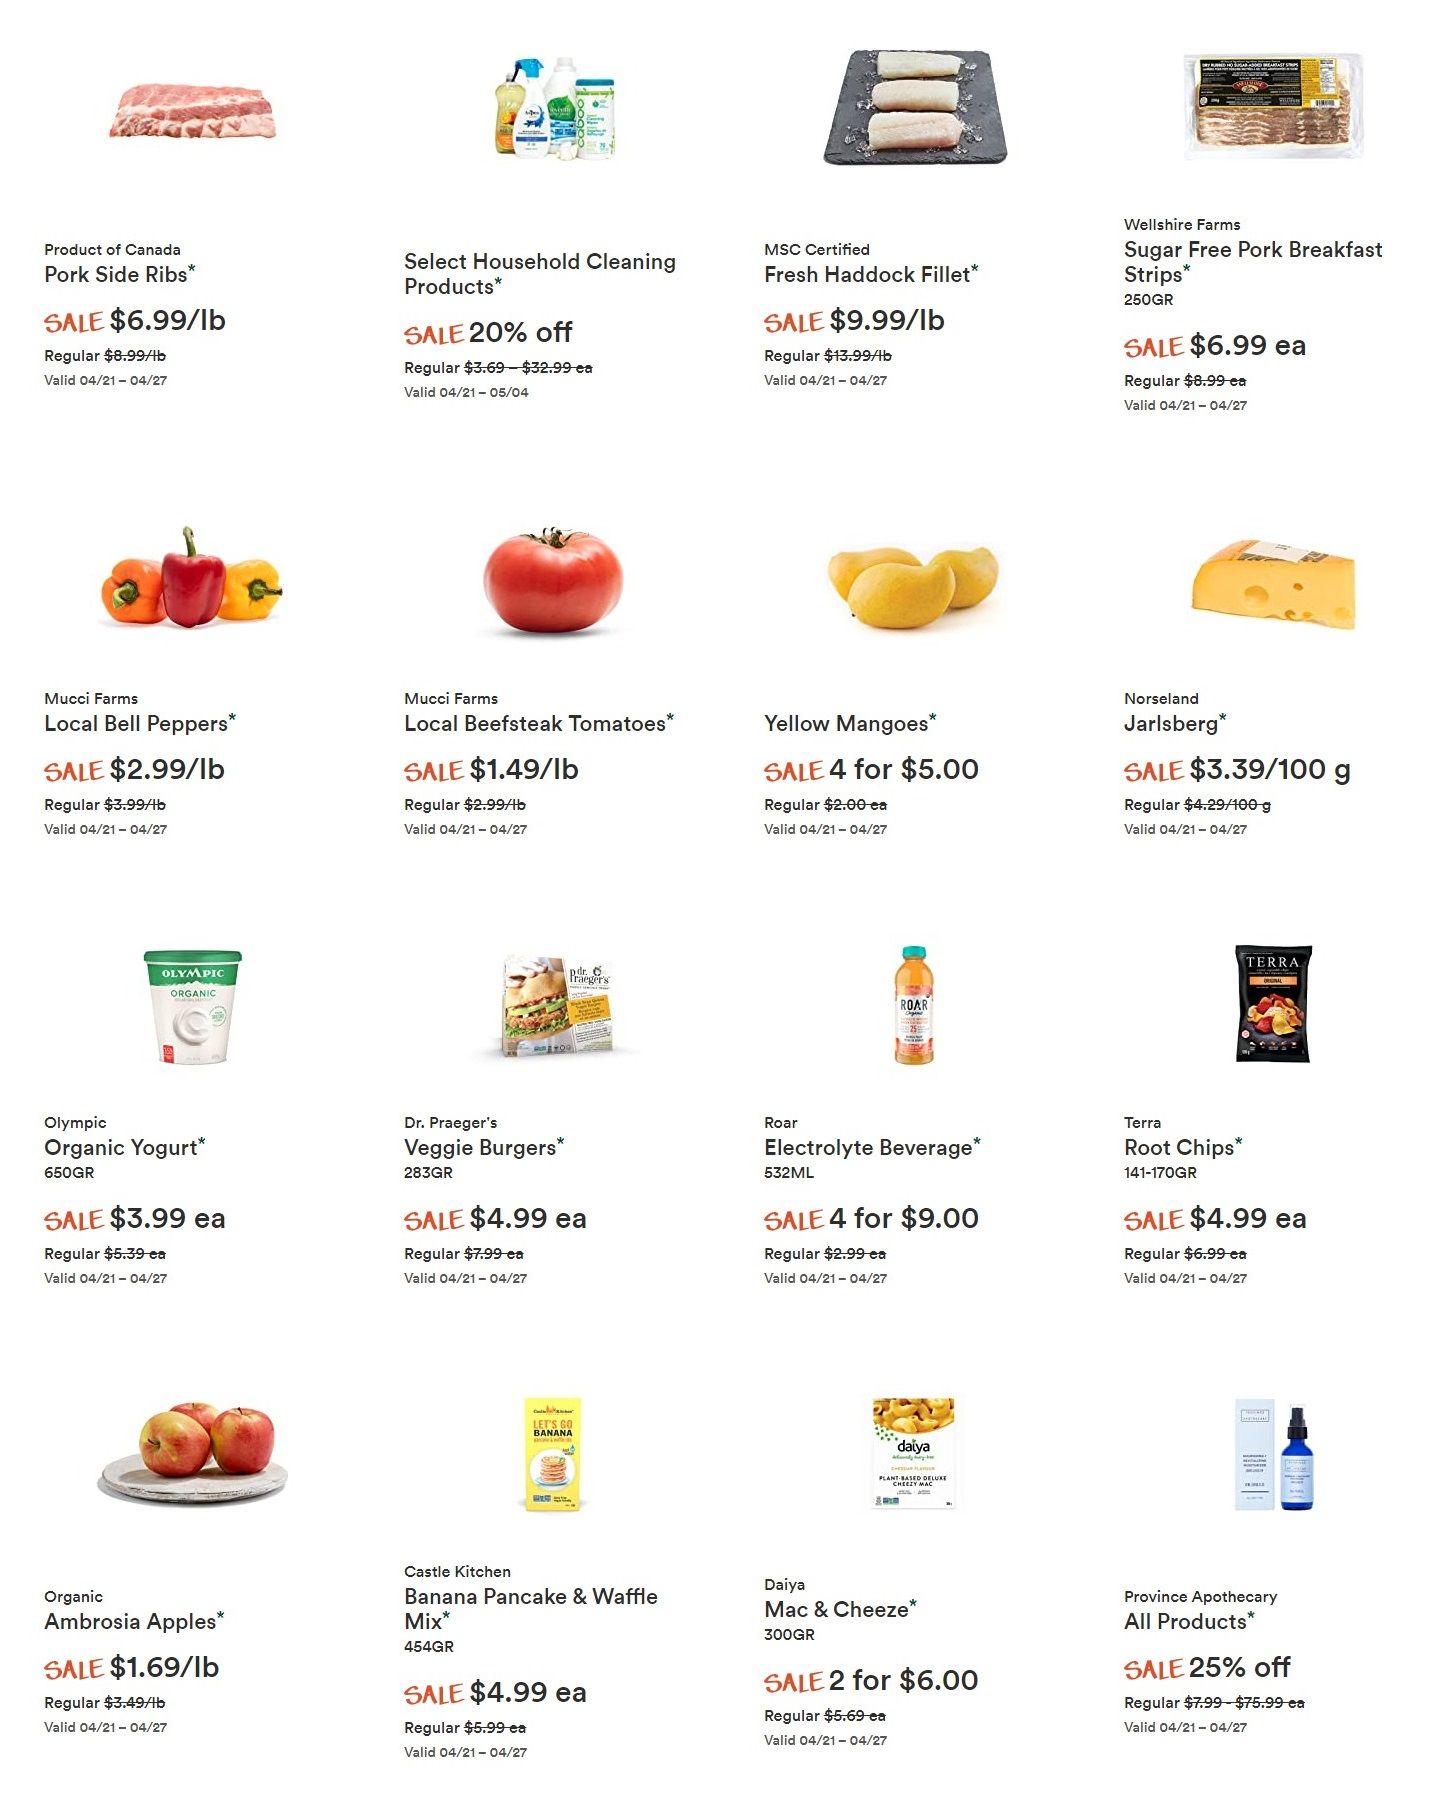Click the Province Apothecary All Products title
Image resolution: width=1442 pixels, height=1802 pixels.
pyautogui.click(x=1185, y=1621)
